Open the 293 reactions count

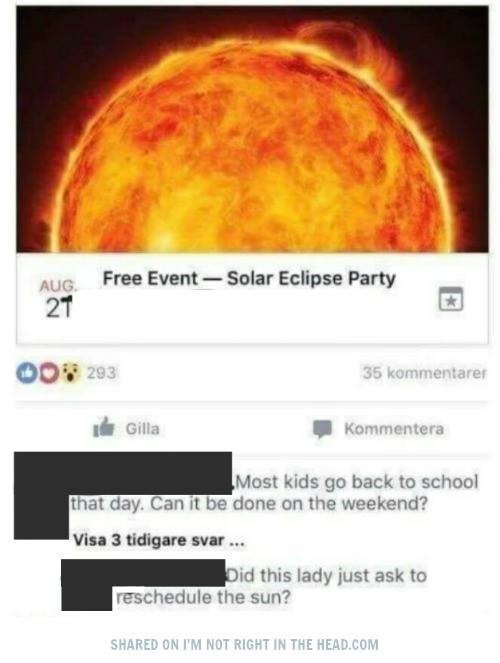click(101, 373)
